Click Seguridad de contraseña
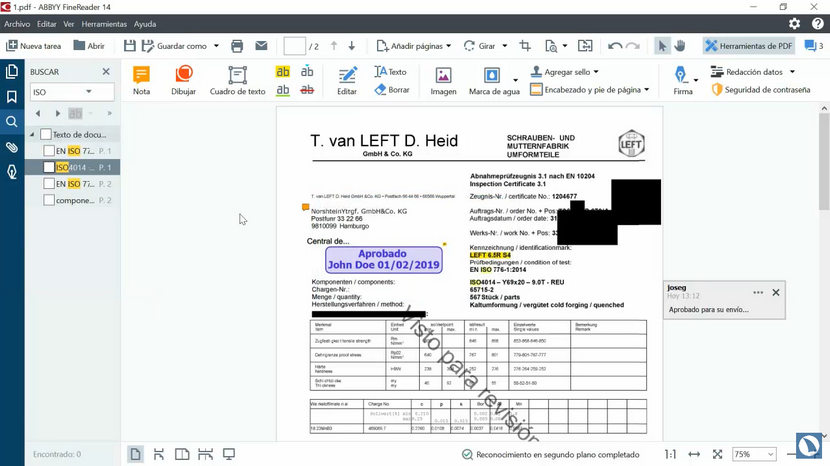This screenshot has height=466, width=830. 761,90
